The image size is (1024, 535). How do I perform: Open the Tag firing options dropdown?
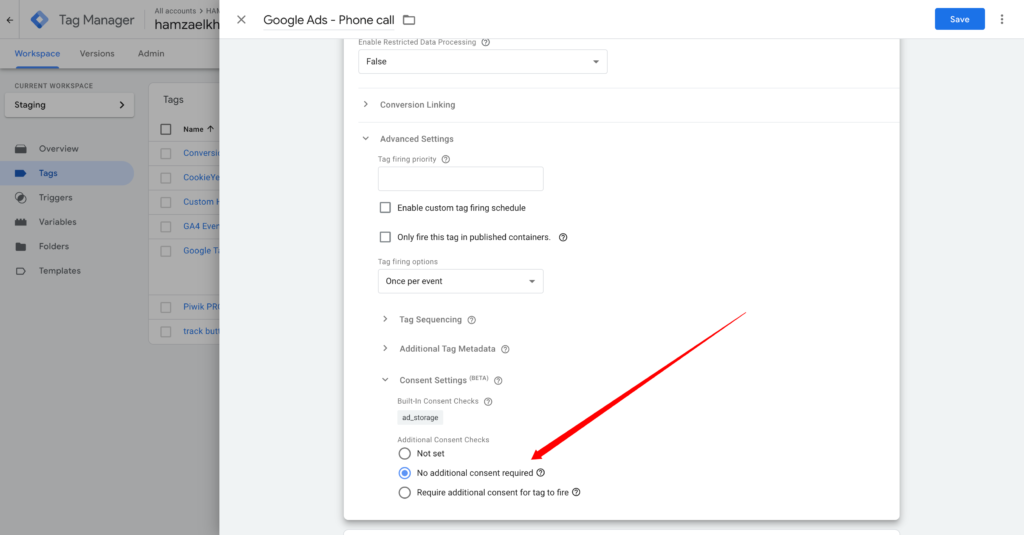(x=460, y=281)
